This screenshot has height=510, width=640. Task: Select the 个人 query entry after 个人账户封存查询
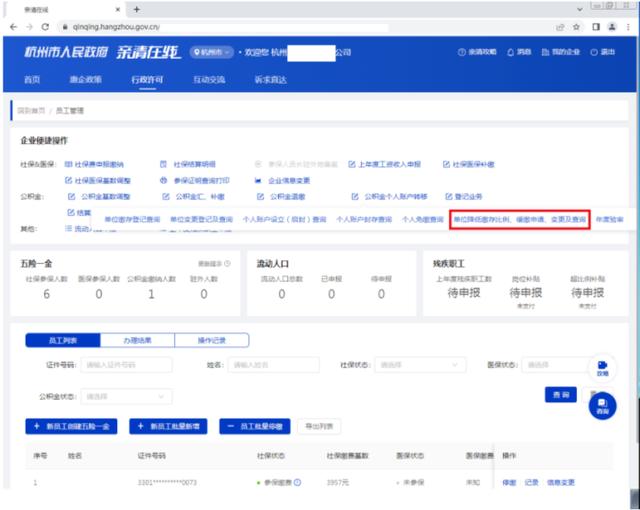click(x=422, y=220)
